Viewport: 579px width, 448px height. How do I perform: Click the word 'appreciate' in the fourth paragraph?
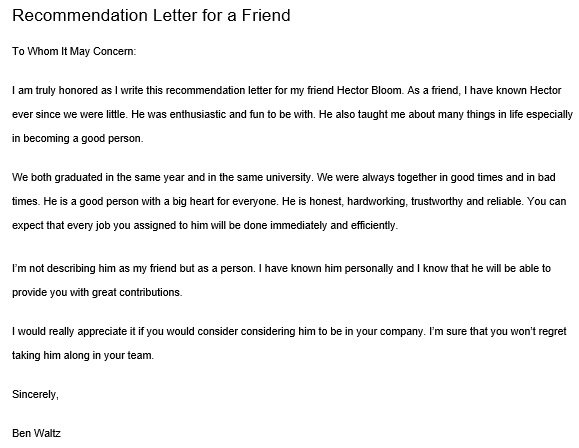[102, 331]
